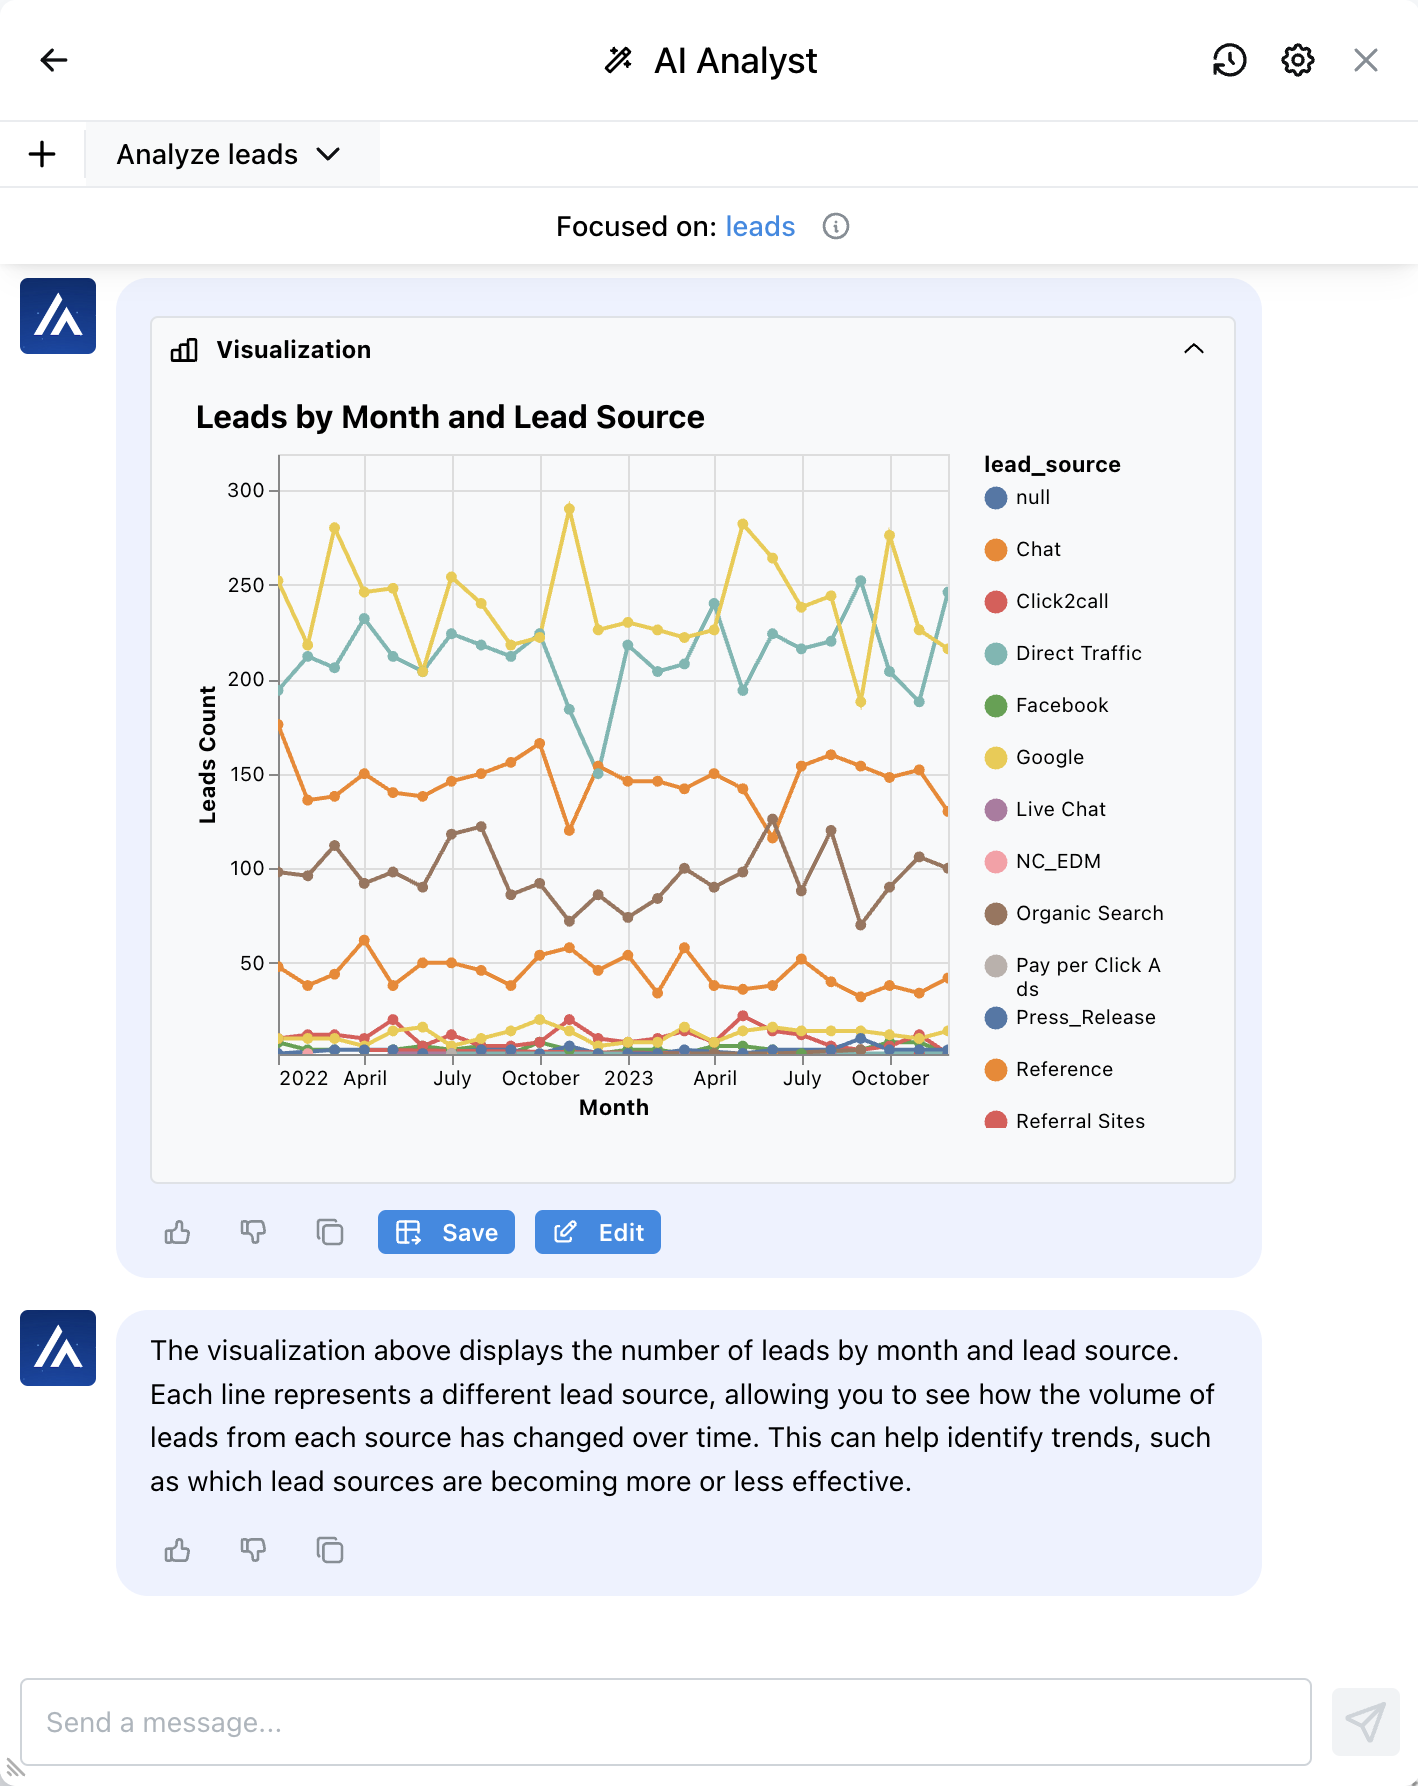Go back with the left arrow
The width and height of the screenshot is (1418, 1786).
click(x=54, y=60)
